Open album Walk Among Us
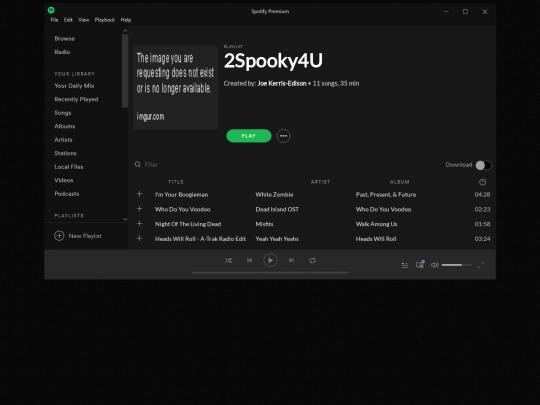540x405 pixels. pos(376,224)
